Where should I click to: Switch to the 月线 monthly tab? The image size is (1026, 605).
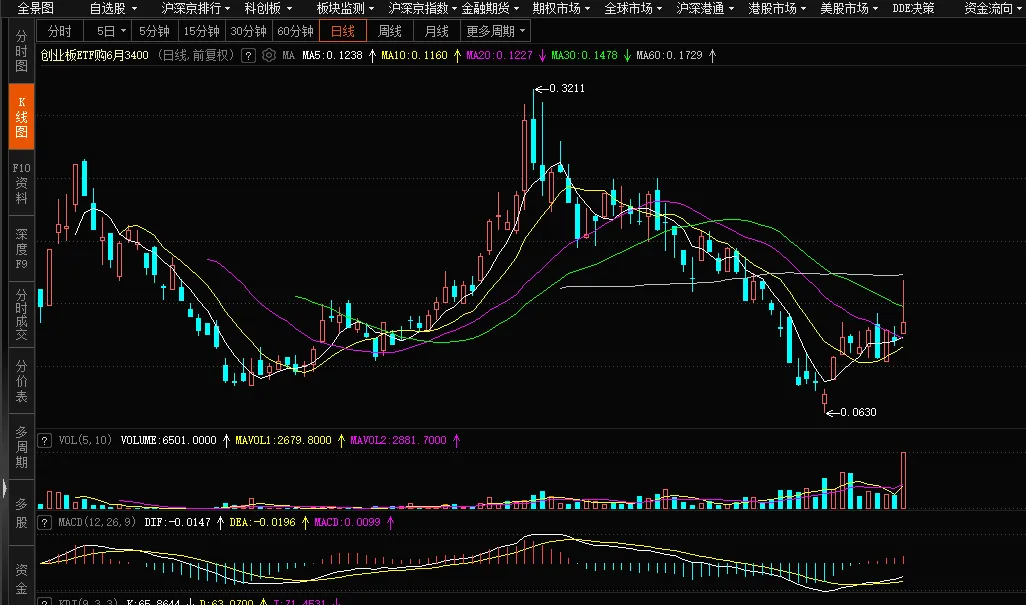click(436, 31)
